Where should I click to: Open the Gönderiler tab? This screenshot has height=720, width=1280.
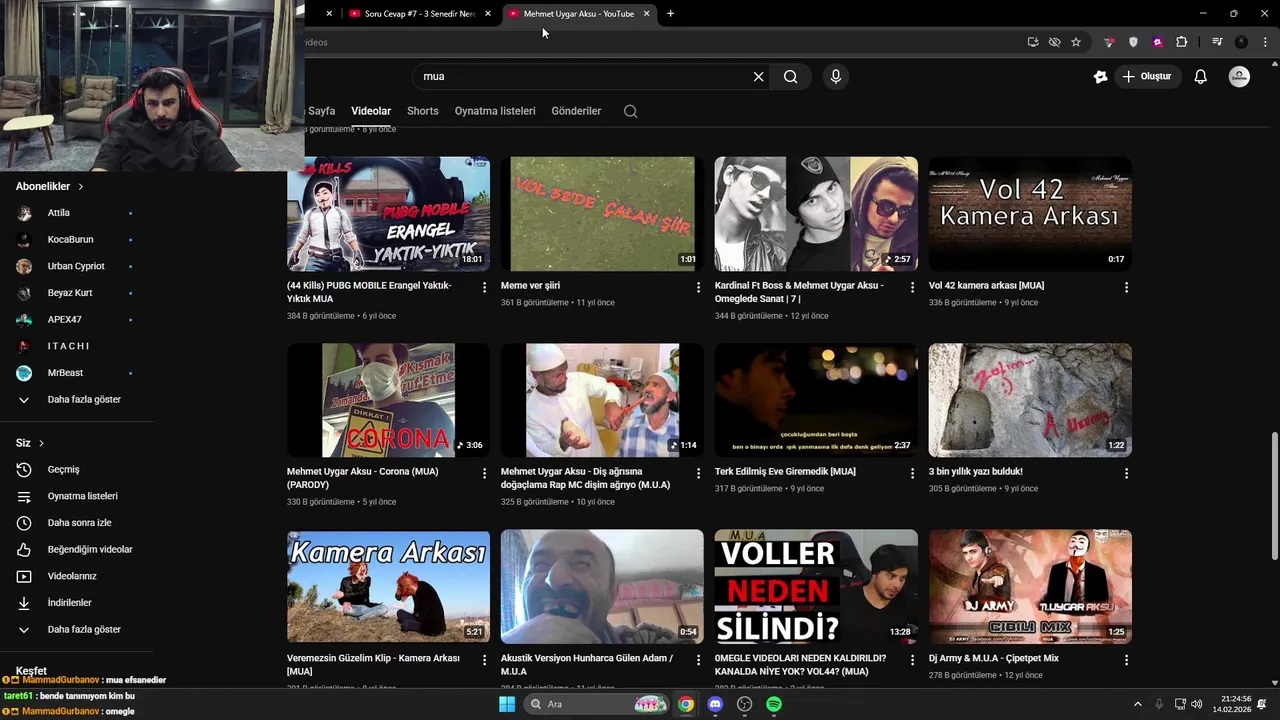[x=576, y=111]
